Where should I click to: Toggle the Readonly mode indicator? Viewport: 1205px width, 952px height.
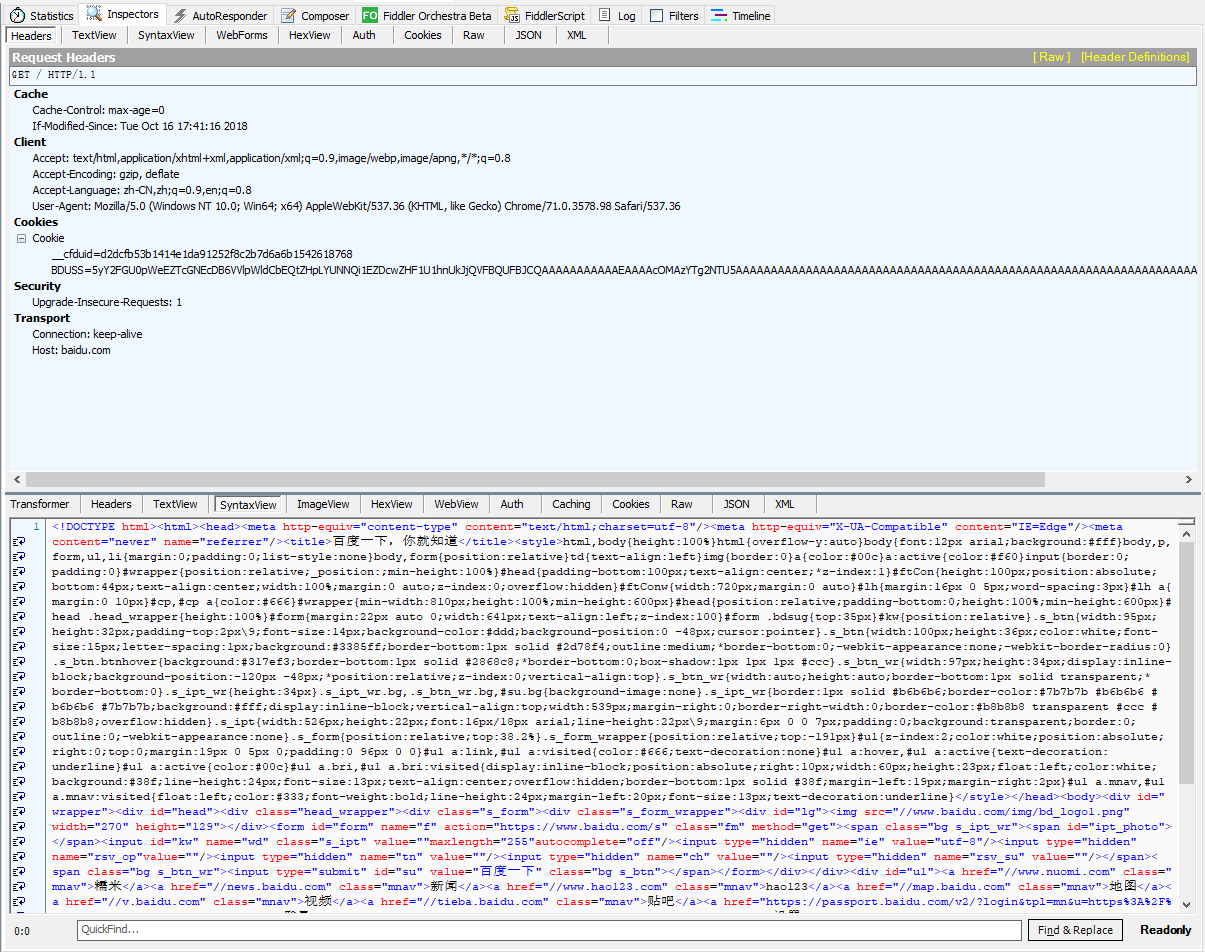[x=1165, y=930]
